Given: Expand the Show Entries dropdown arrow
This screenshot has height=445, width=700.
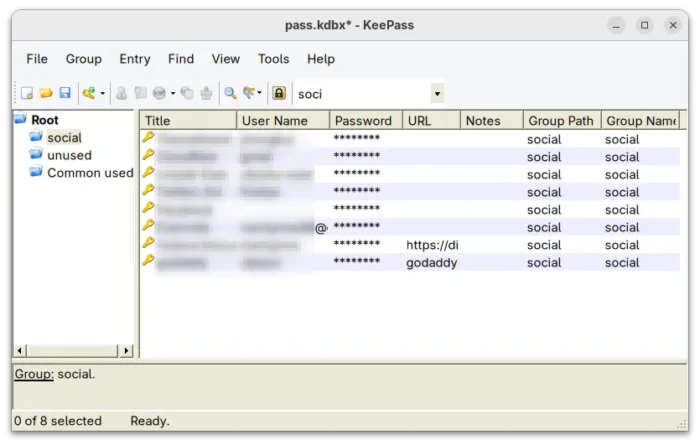Looking at the screenshot, I should coord(260,94).
